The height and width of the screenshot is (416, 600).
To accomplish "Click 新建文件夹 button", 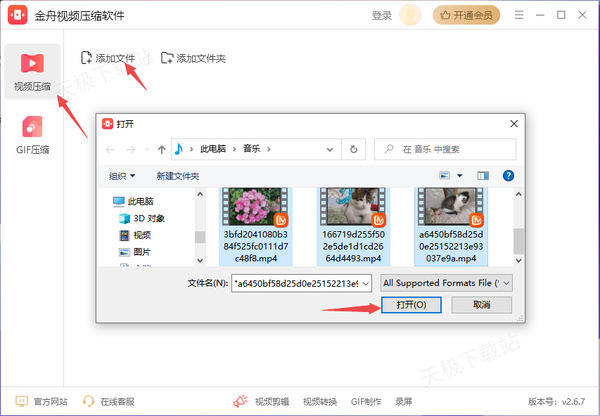I will [178, 176].
